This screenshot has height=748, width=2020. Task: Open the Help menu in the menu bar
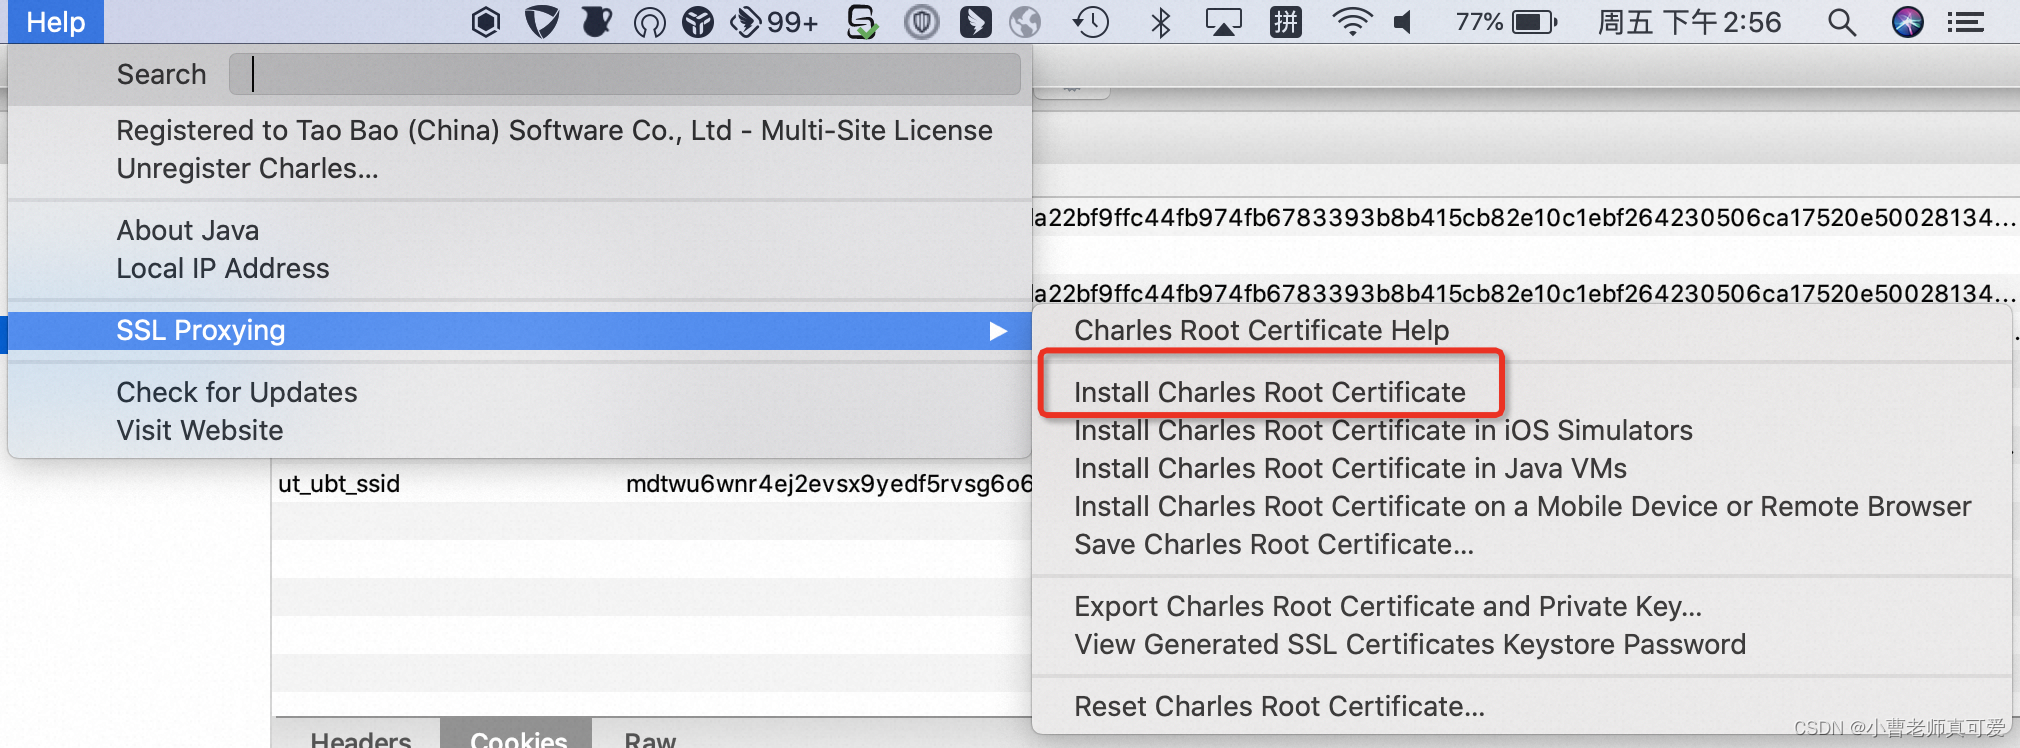55,22
